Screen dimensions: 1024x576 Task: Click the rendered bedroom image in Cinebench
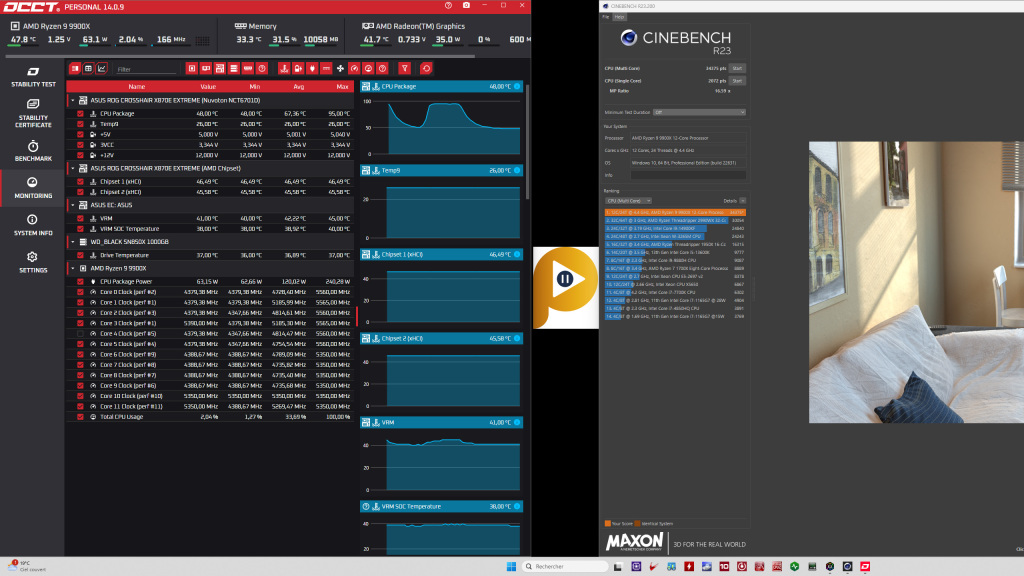[916, 282]
